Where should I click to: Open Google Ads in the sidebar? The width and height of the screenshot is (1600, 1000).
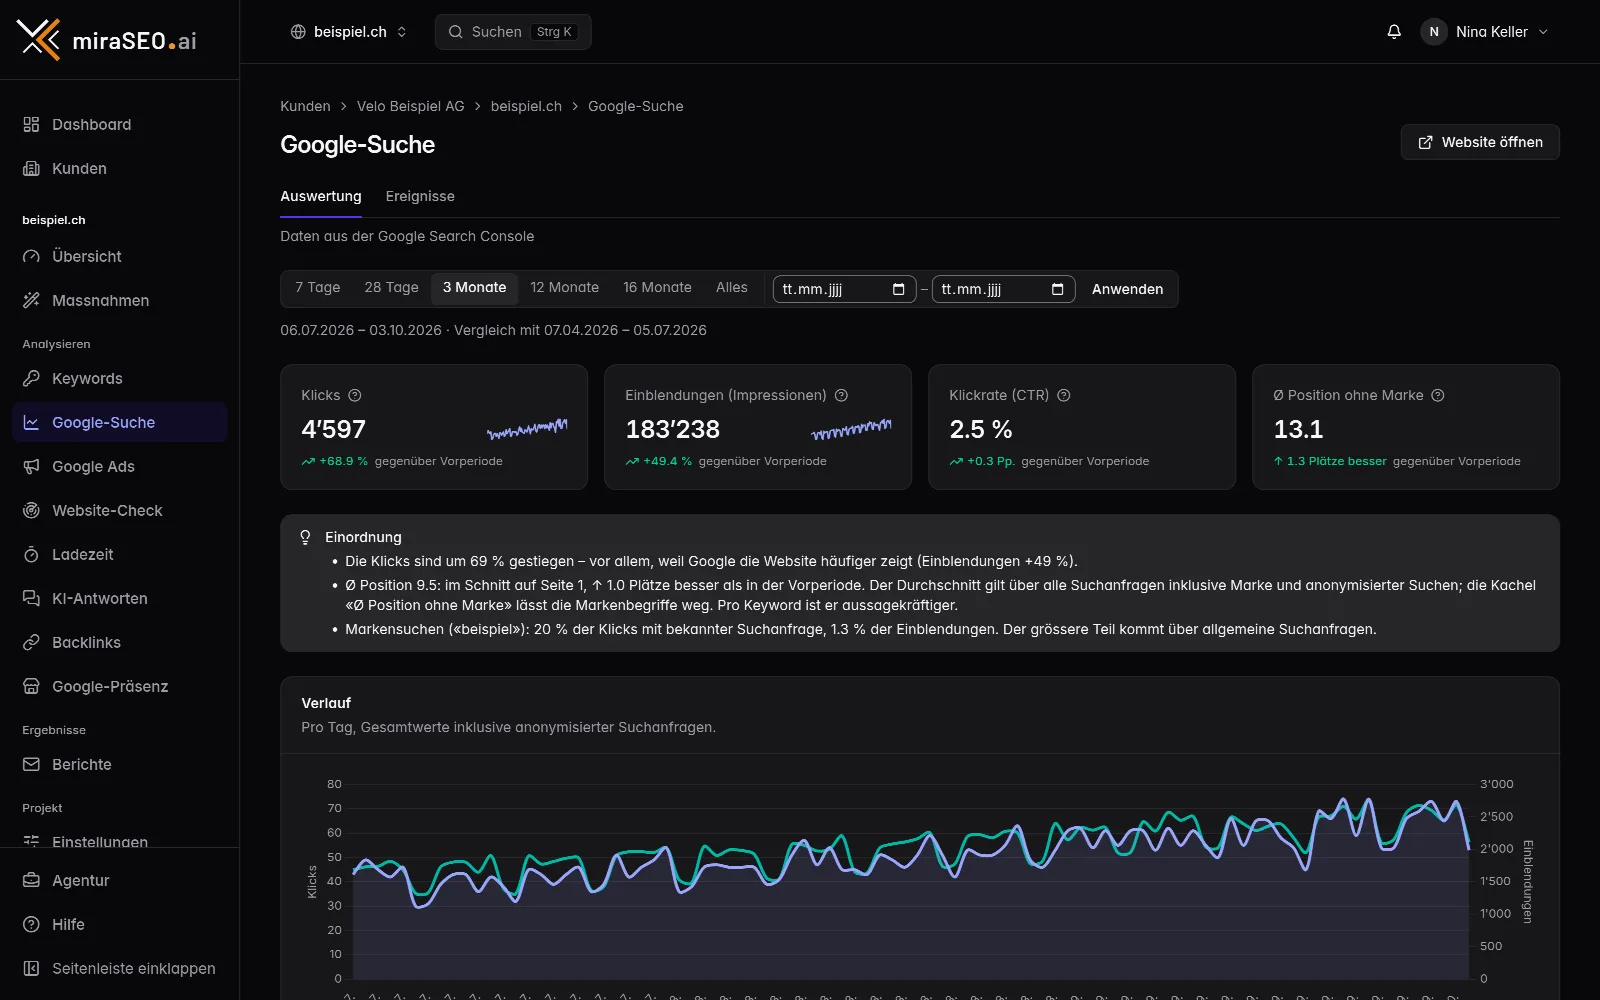[x=120, y=466]
